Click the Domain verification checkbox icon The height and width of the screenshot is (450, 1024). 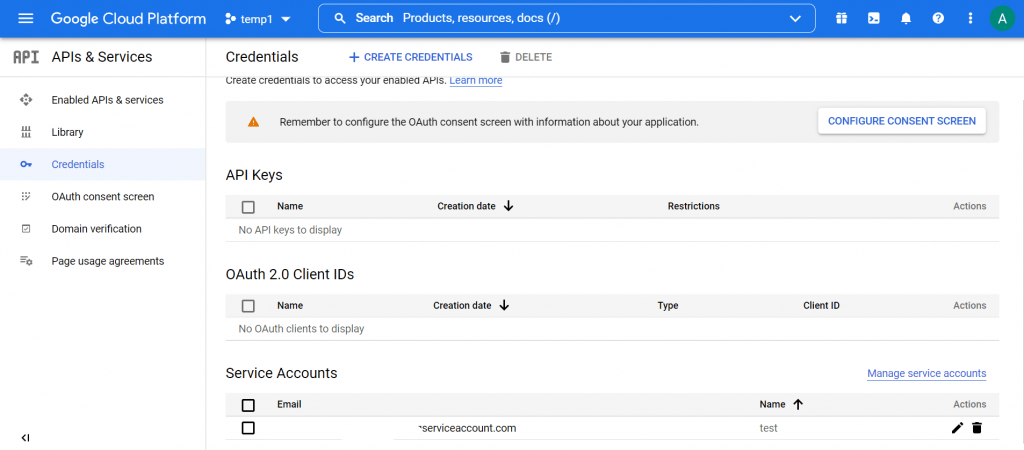pyautogui.click(x=26, y=229)
